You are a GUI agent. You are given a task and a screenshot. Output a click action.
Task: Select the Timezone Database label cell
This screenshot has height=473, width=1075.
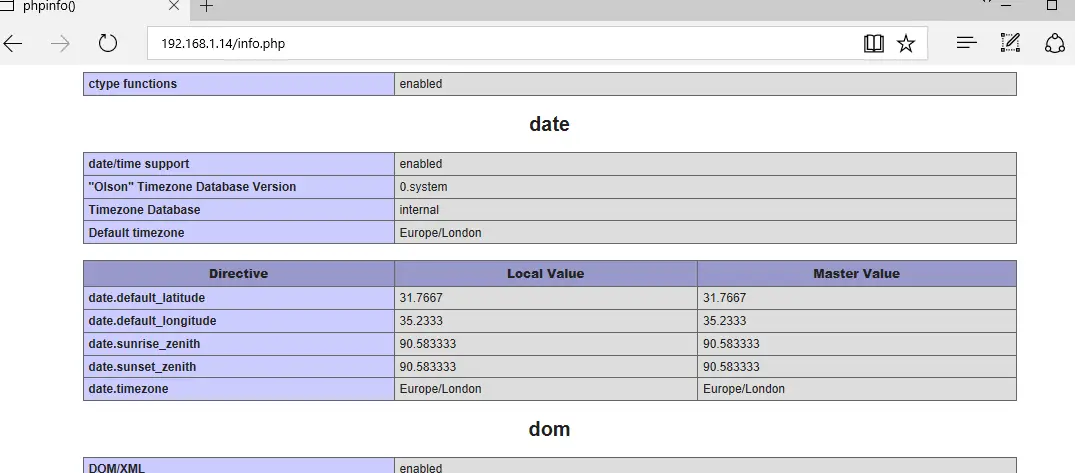pyautogui.click(x=239, y=210)
